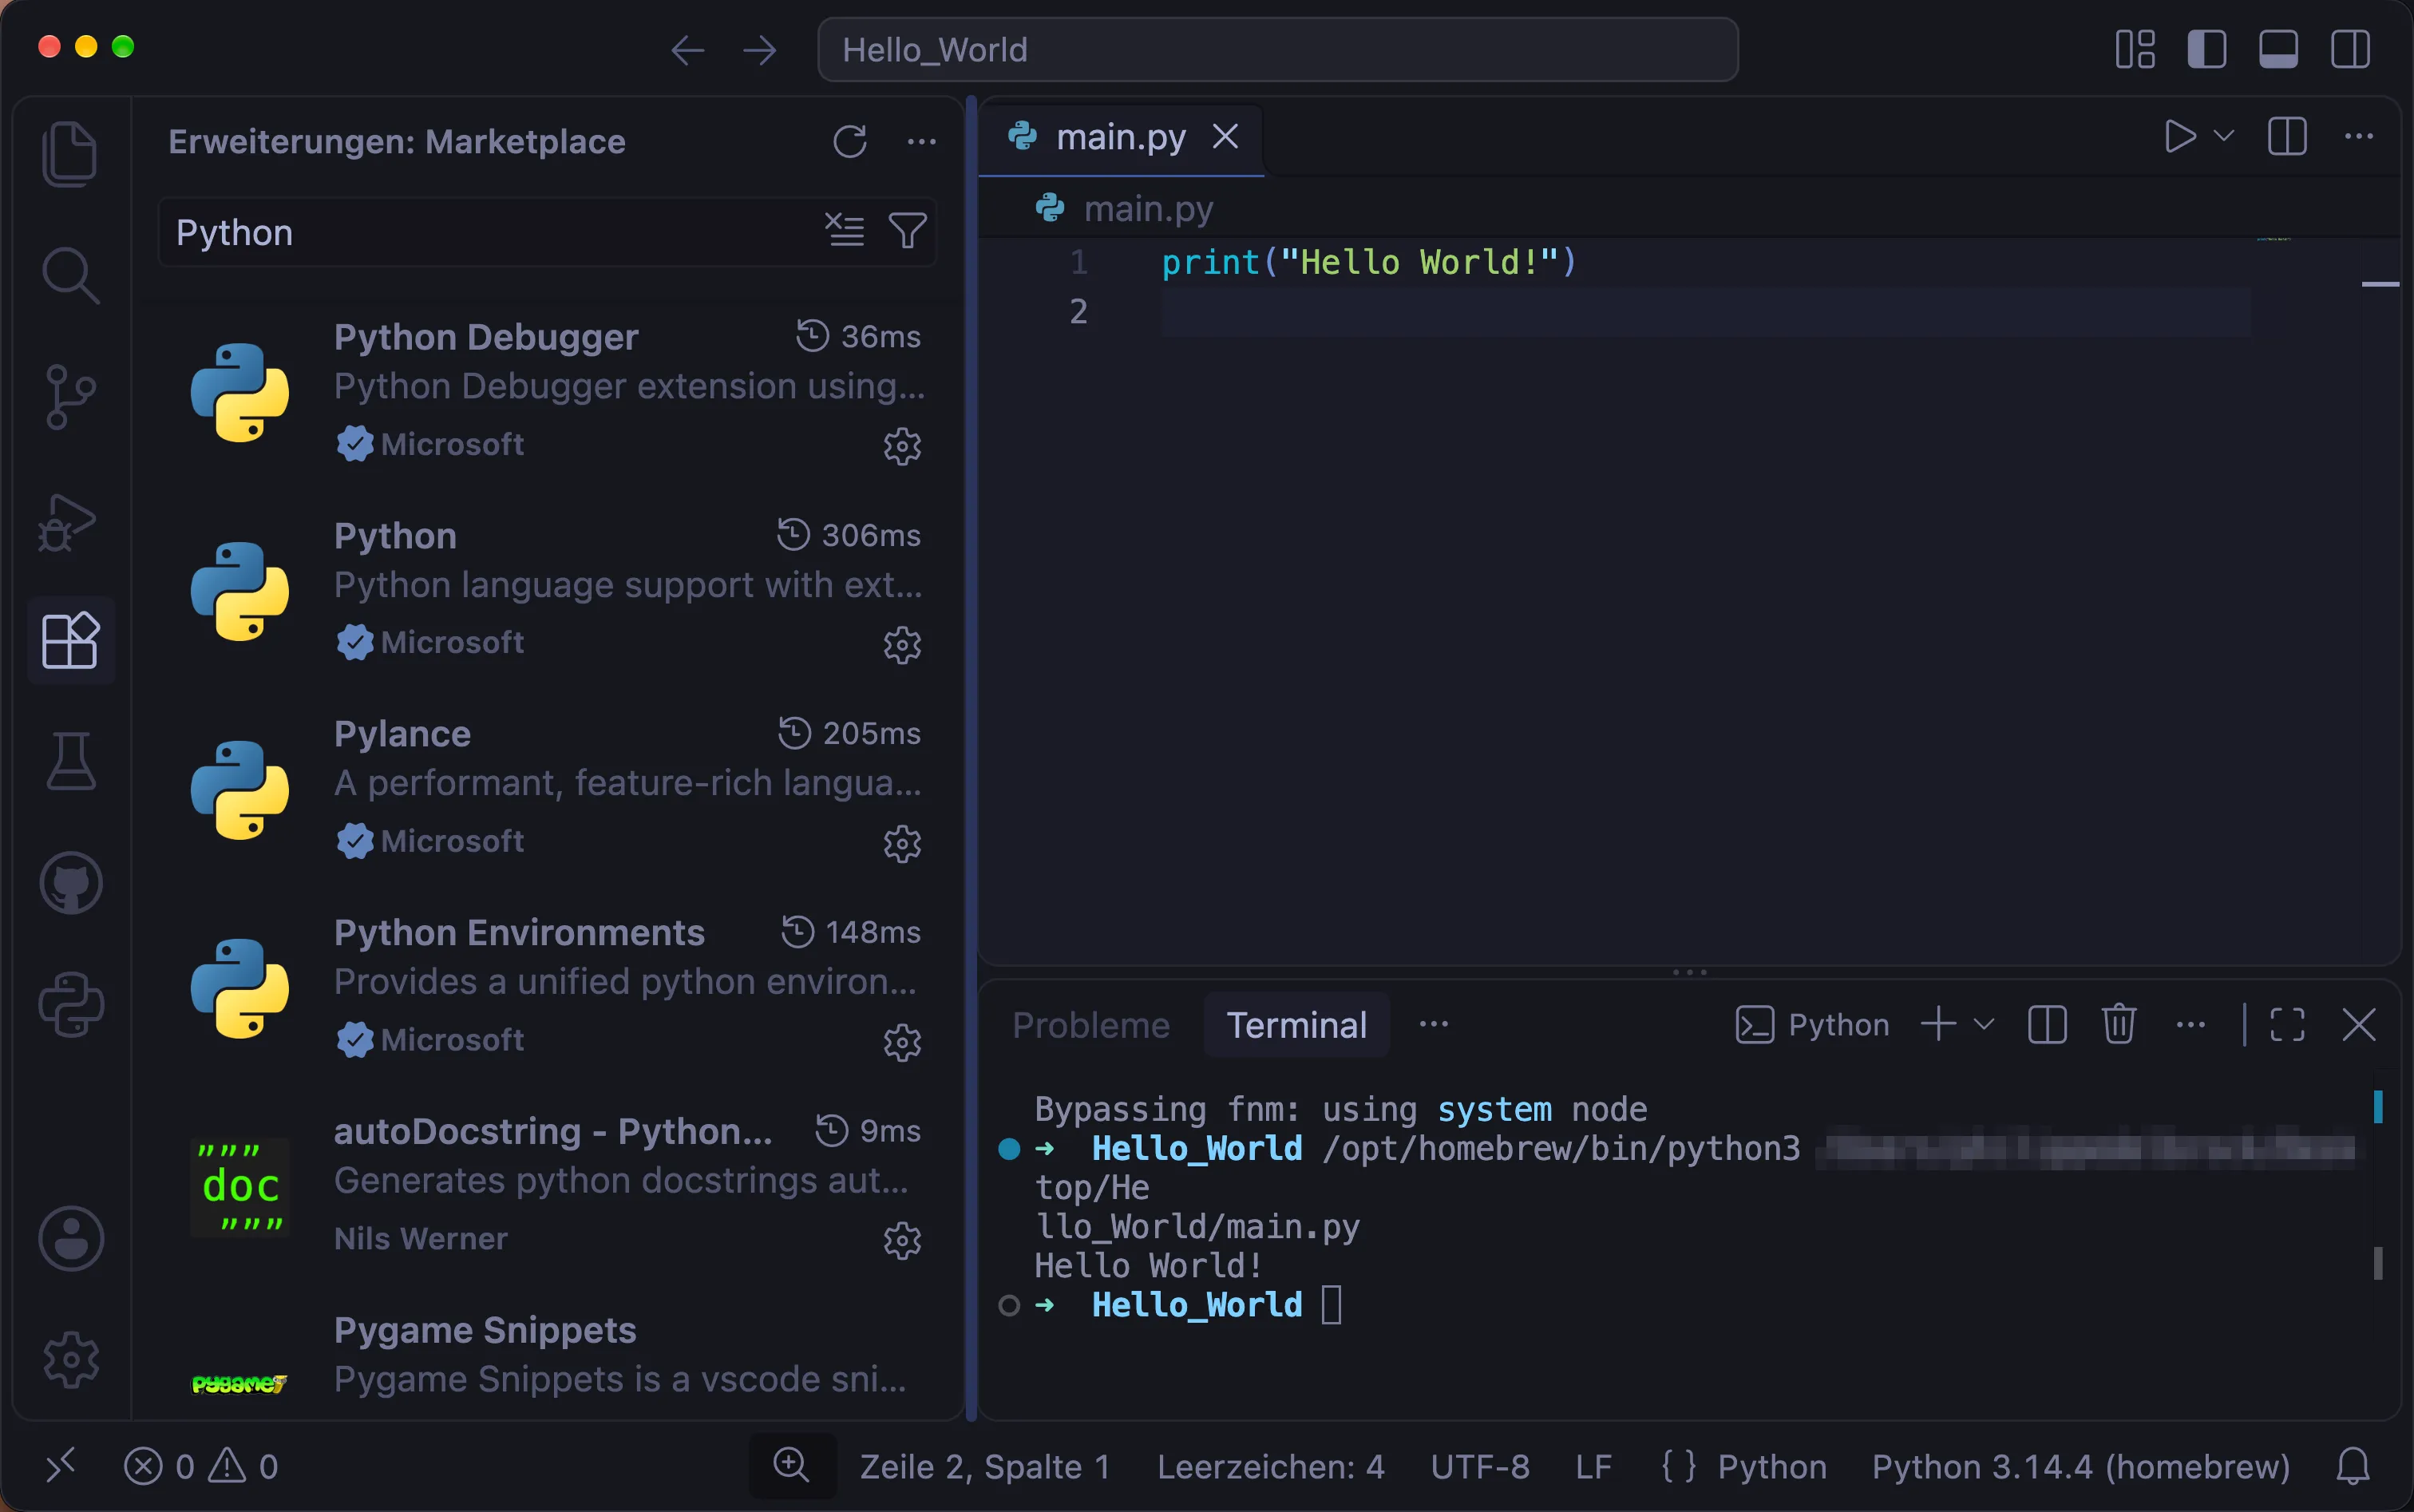Open settings gear for Python Debugger extension
2414x1512 pixels.
point(902,446)
